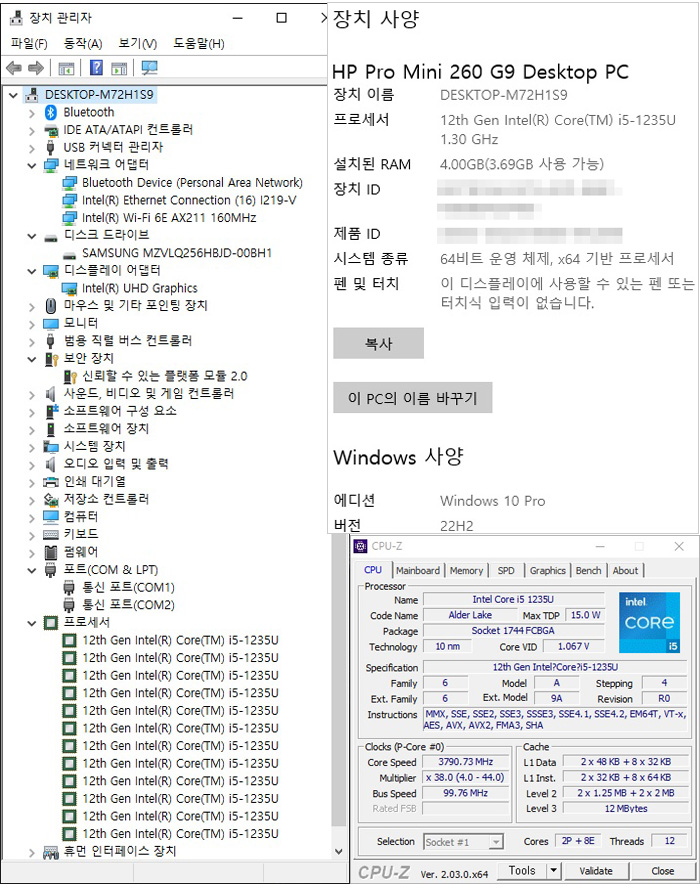Click the CPU-Z title bar app icon
700x888 pixels.
(x=360, y=547)
